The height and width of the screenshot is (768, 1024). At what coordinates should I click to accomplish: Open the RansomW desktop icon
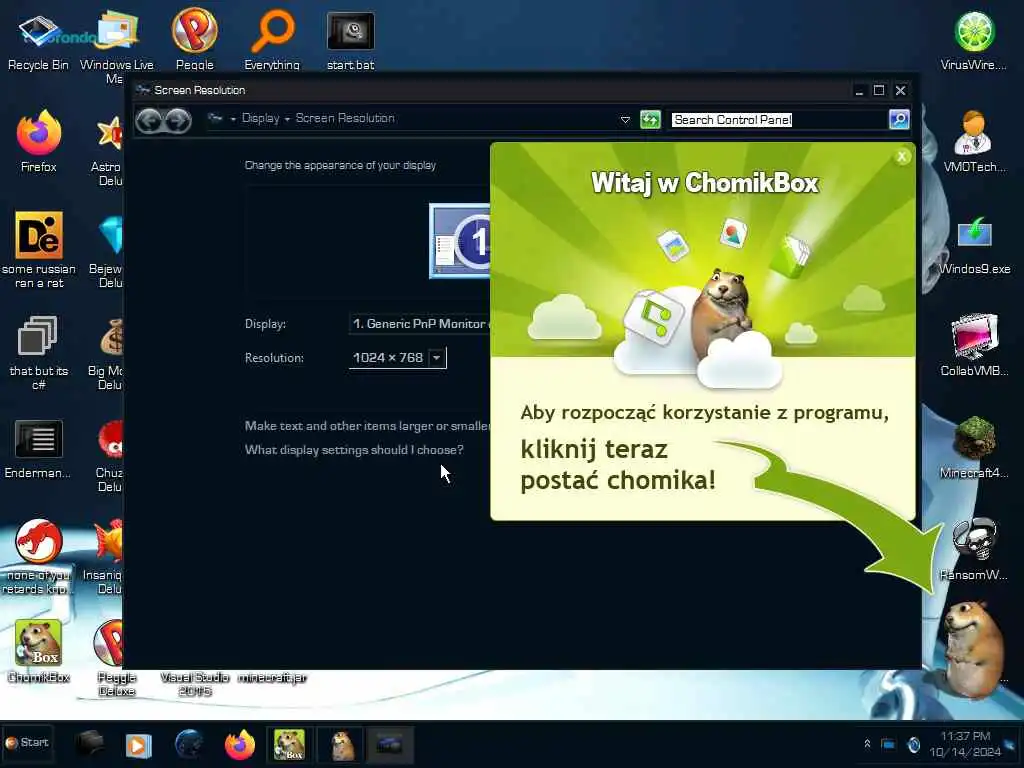[x=974, y=549]
